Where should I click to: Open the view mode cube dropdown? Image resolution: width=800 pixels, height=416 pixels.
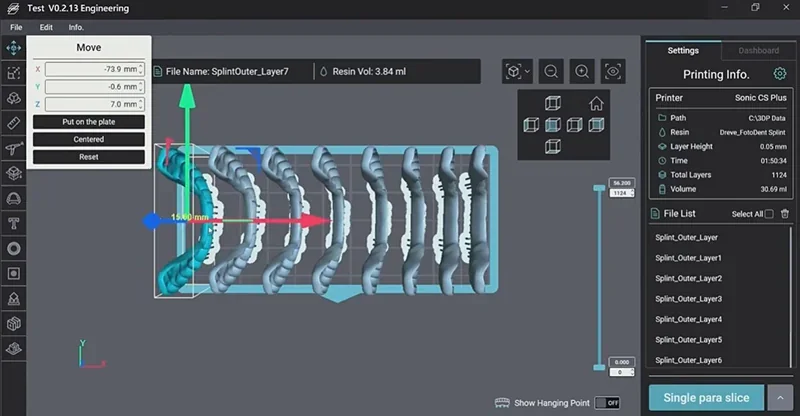pyautogui.click(x=517, y=71)
